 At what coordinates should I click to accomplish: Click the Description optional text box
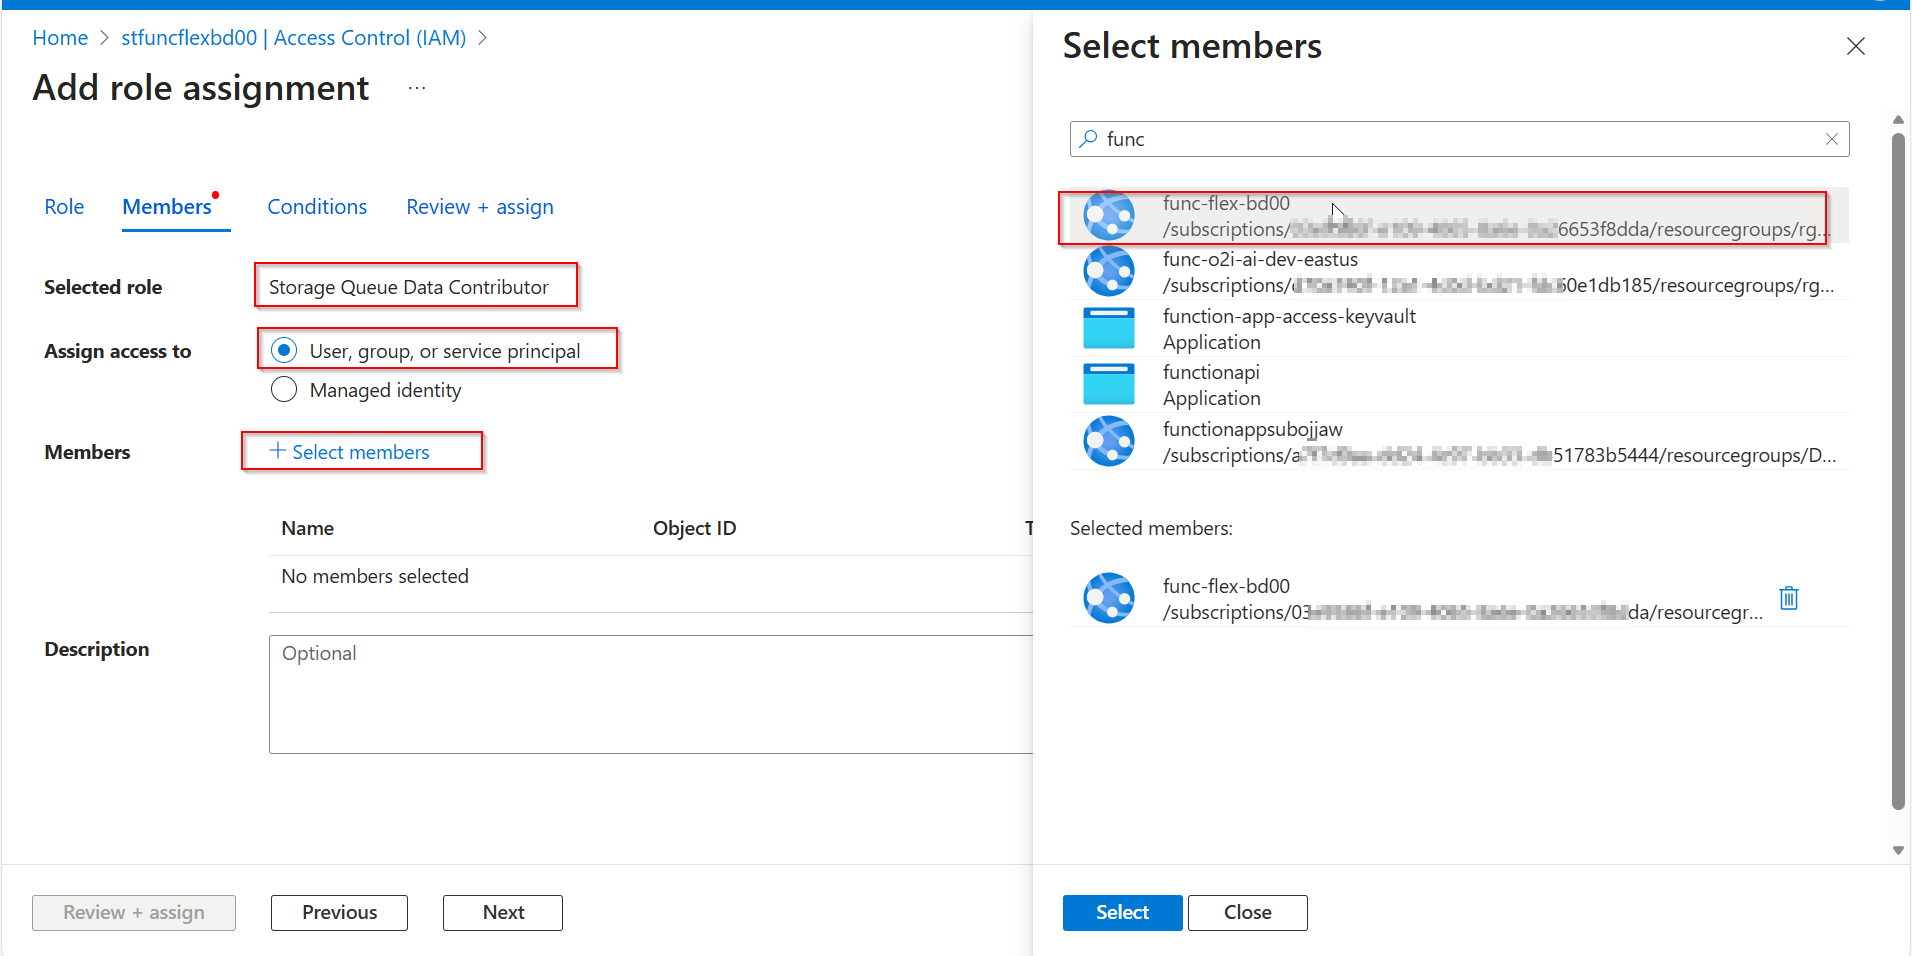pos(651,694)
